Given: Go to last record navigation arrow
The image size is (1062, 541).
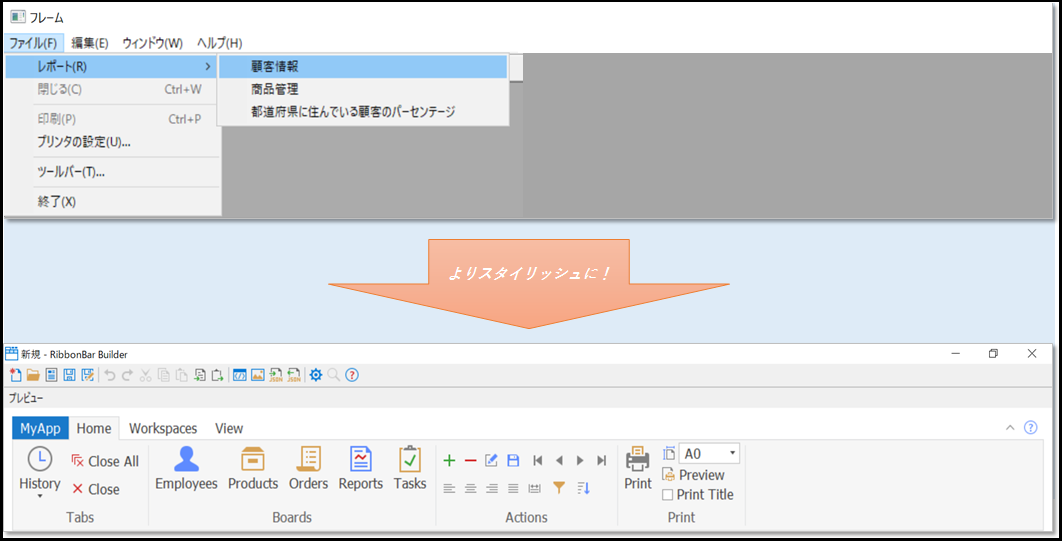Looking at the screenshot, I should pyautogui.click(x=601, y=461).
